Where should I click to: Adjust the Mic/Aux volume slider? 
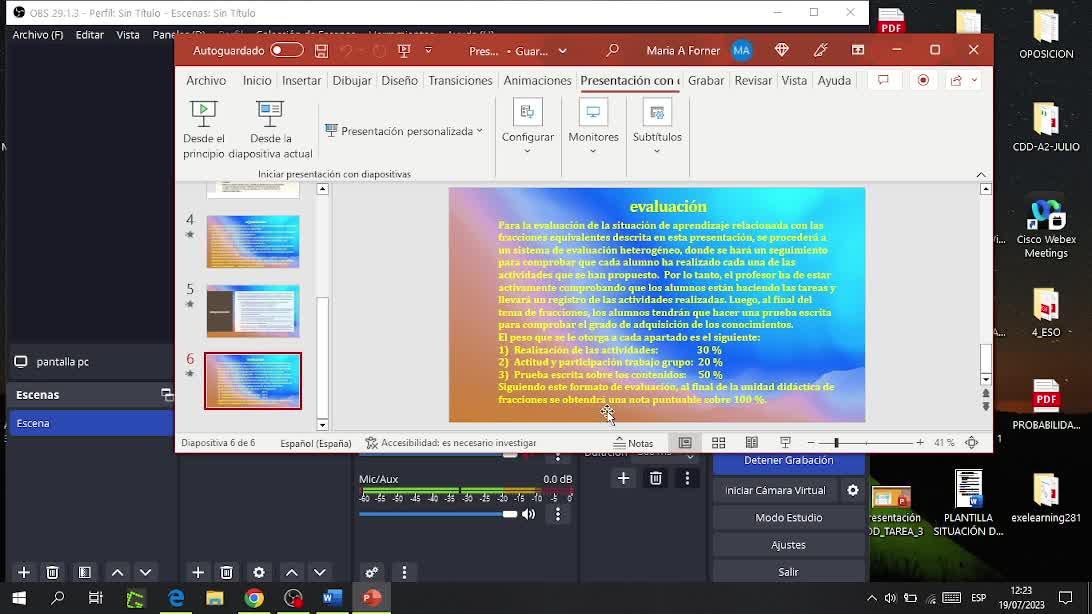pos(509,514)
